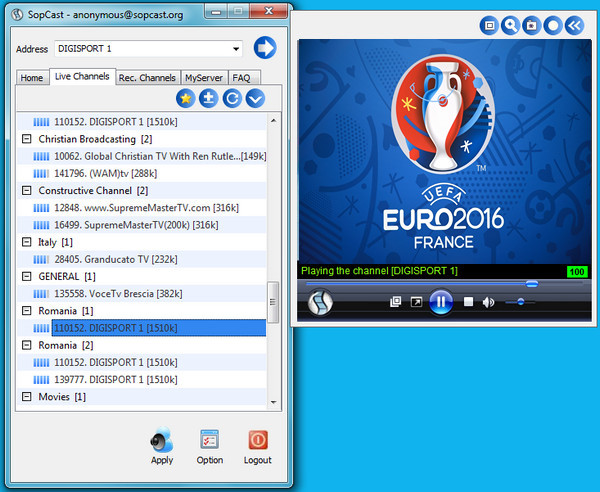Click the blue Go arrow beside Address
The width and height of the screenshot is (600, 492).
(265, 48)
